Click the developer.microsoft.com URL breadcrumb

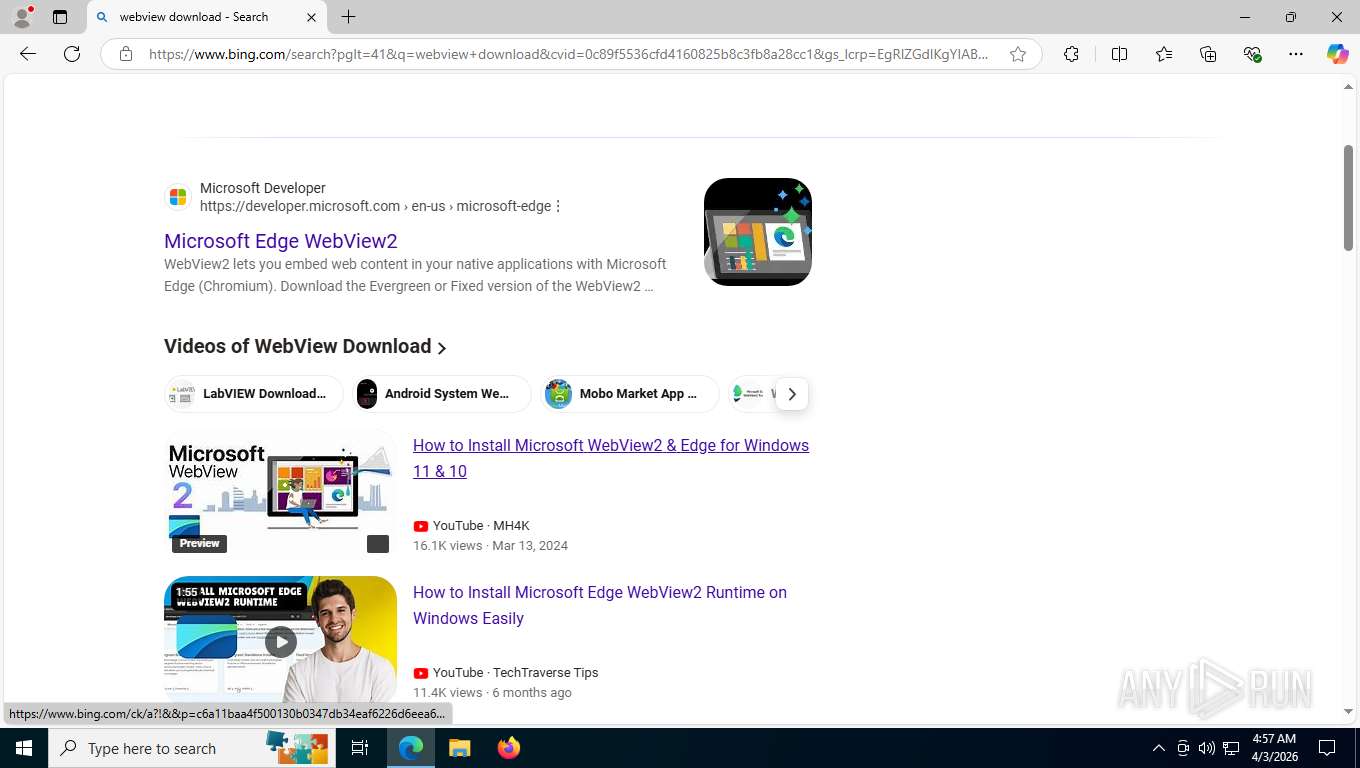(375, 206)
